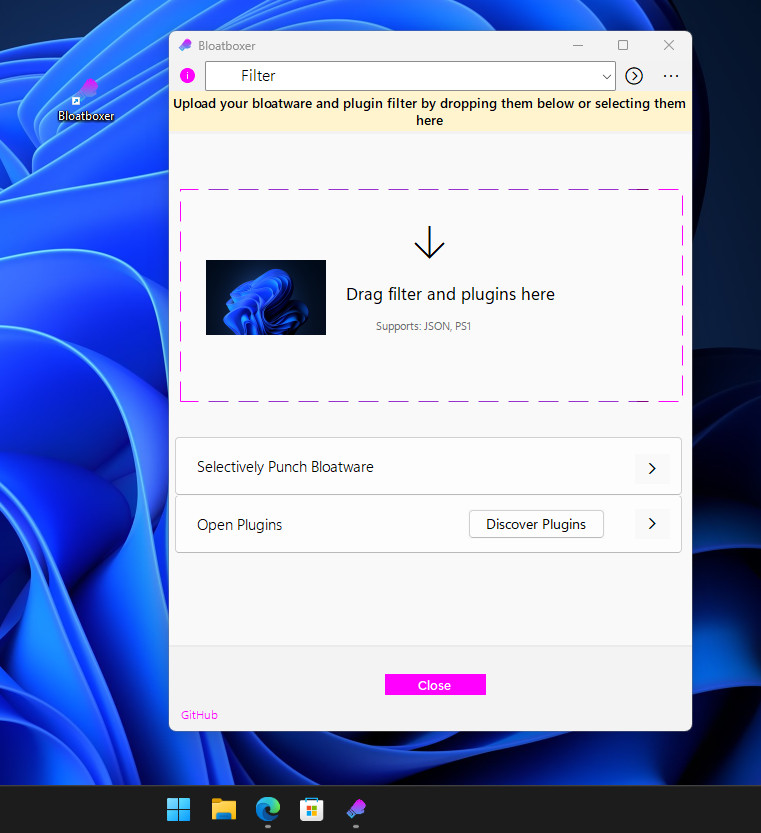This screenshot has height=833, width=761.
Task: Select the Bloatboxer desktop shortcut
Action: pos(86,100)
